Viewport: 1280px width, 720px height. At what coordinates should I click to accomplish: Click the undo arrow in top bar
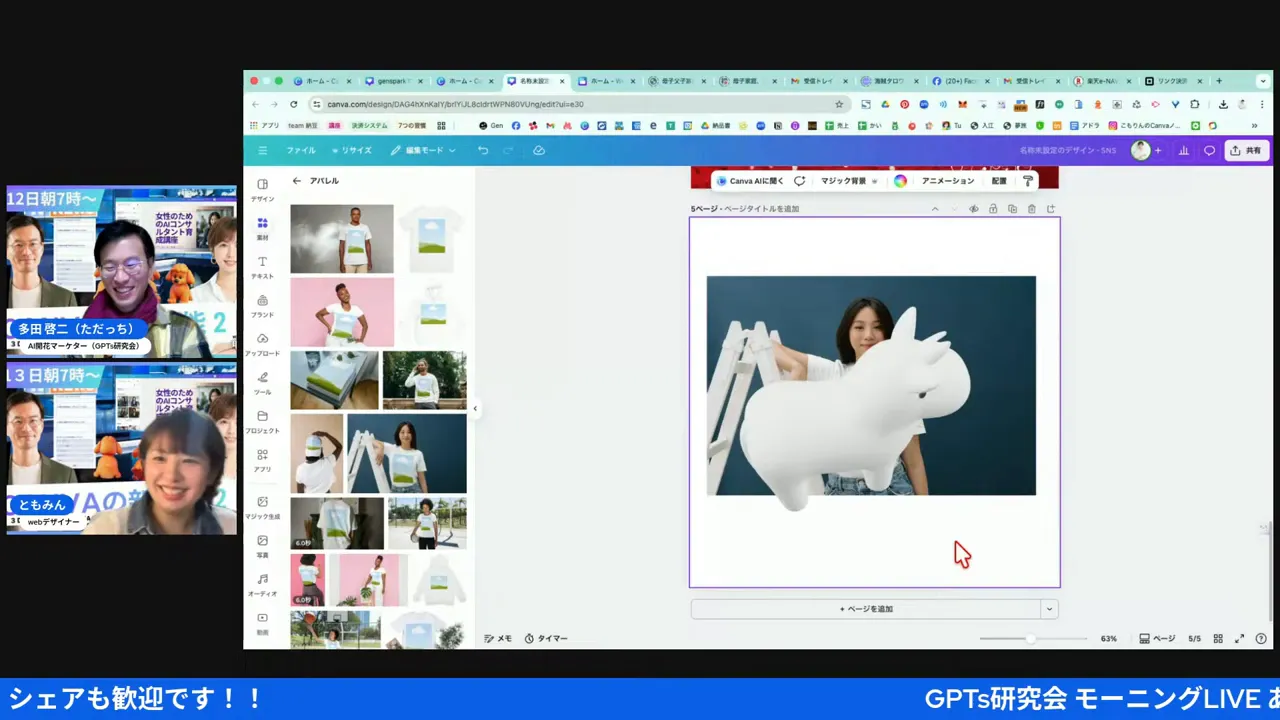point(483,150)
